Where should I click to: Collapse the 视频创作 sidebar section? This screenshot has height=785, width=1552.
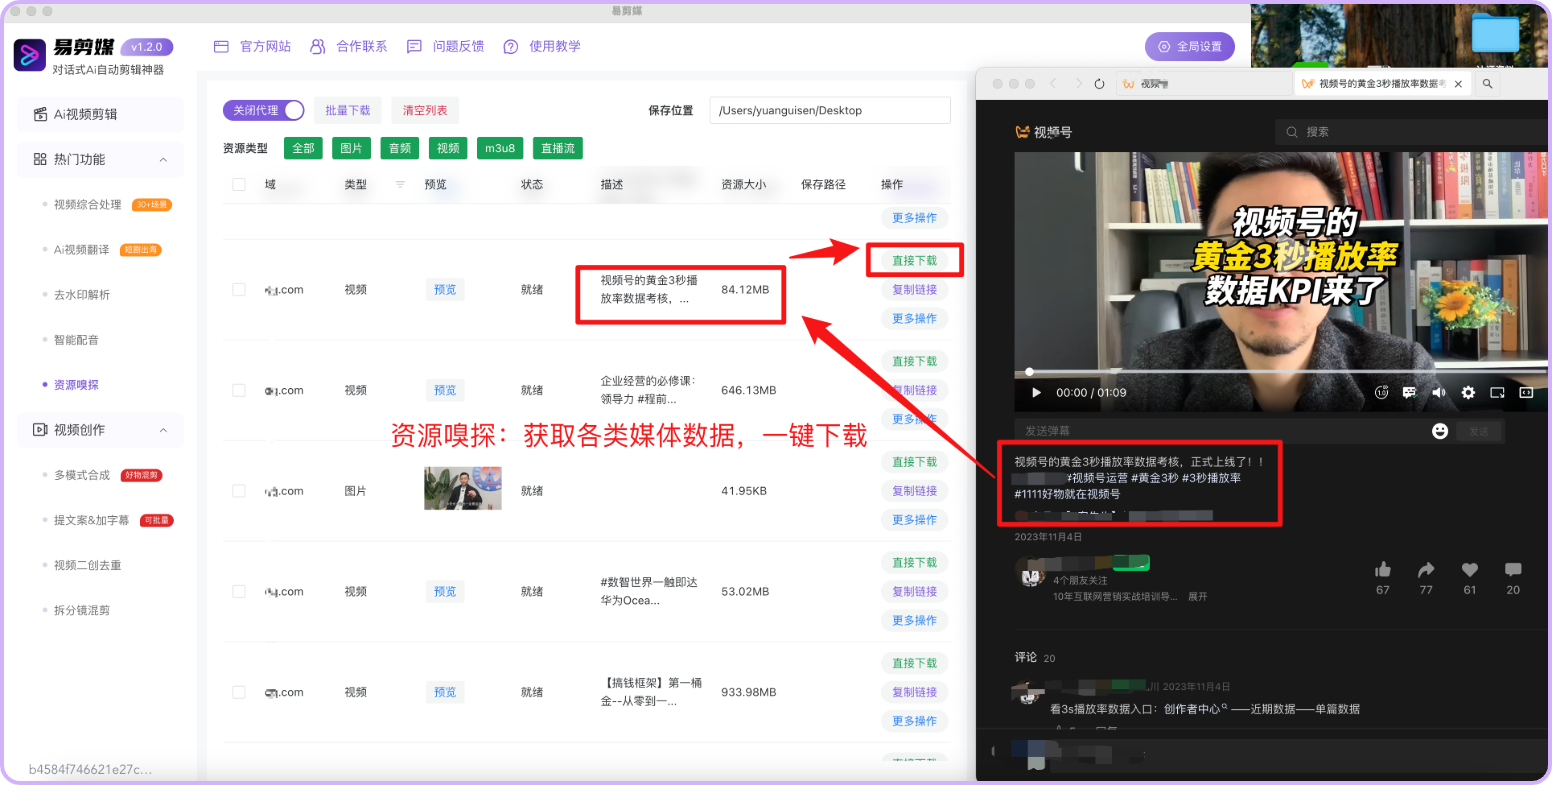tap(164, 430)
